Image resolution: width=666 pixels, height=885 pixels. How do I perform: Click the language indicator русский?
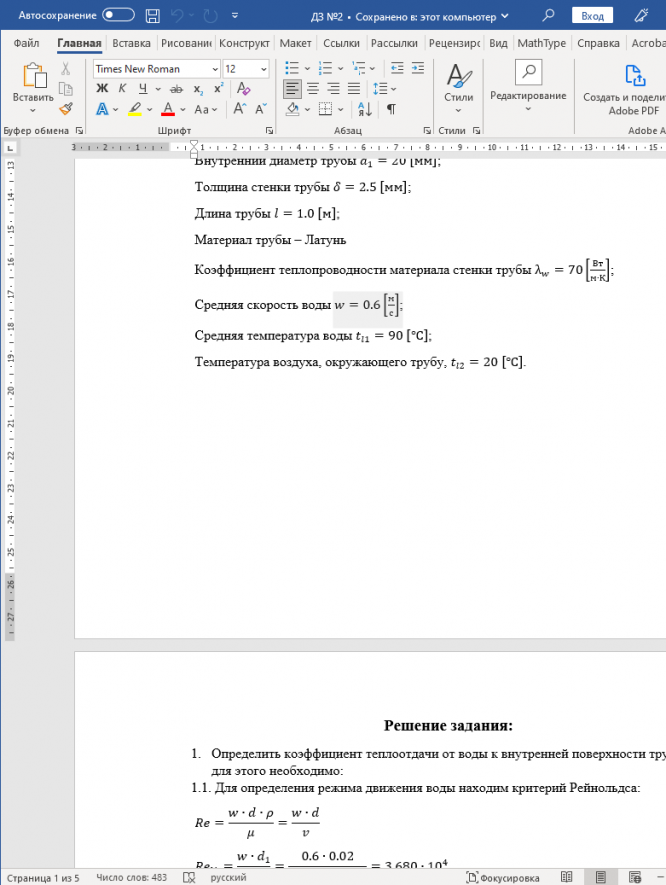(x=229, y=878)
